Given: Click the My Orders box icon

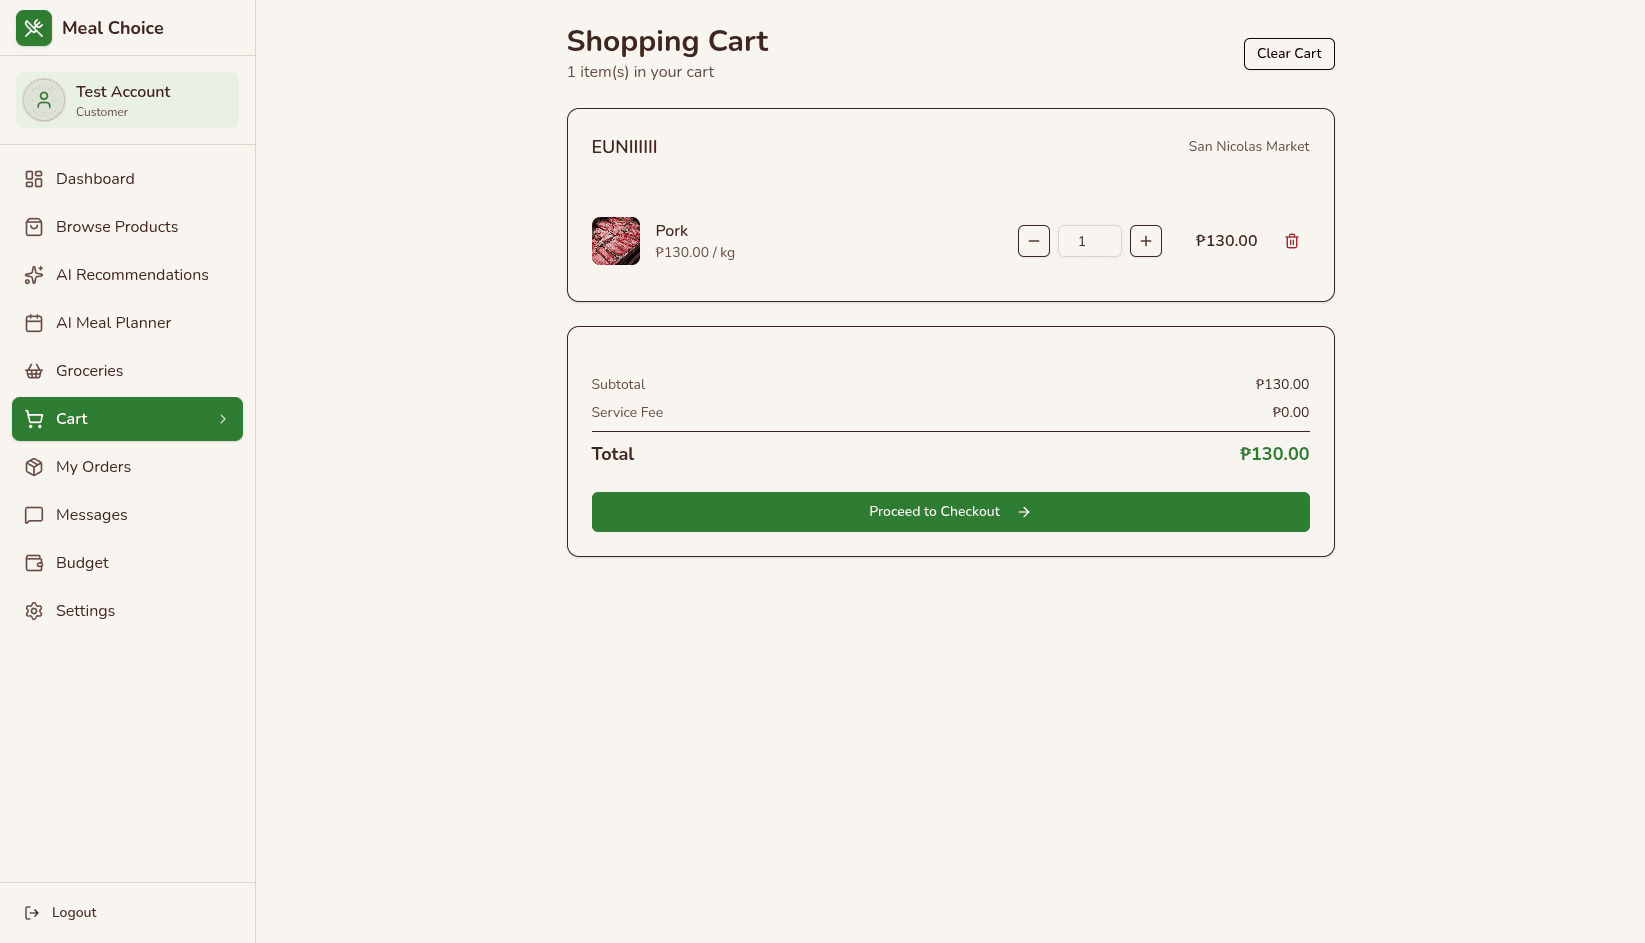Looking at the screenshot, I should (34, 467).
